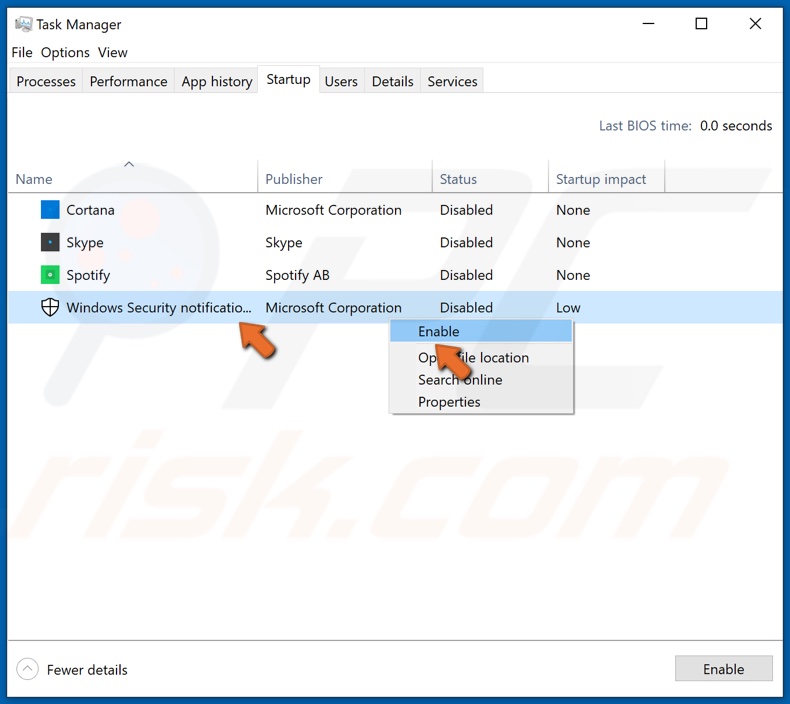Screen dimensions: 790x704
Task: Minimize the Task Manager window
Action: 648,24
